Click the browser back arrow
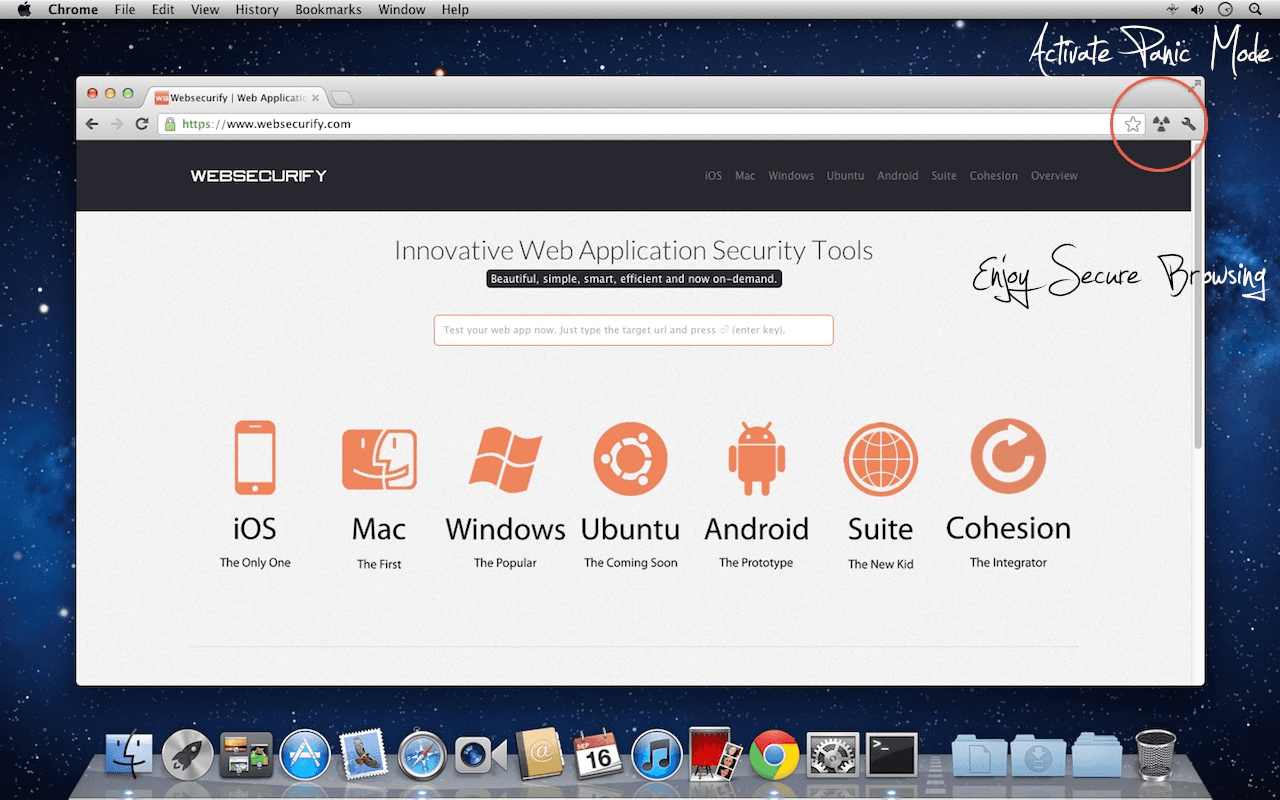 92,124
